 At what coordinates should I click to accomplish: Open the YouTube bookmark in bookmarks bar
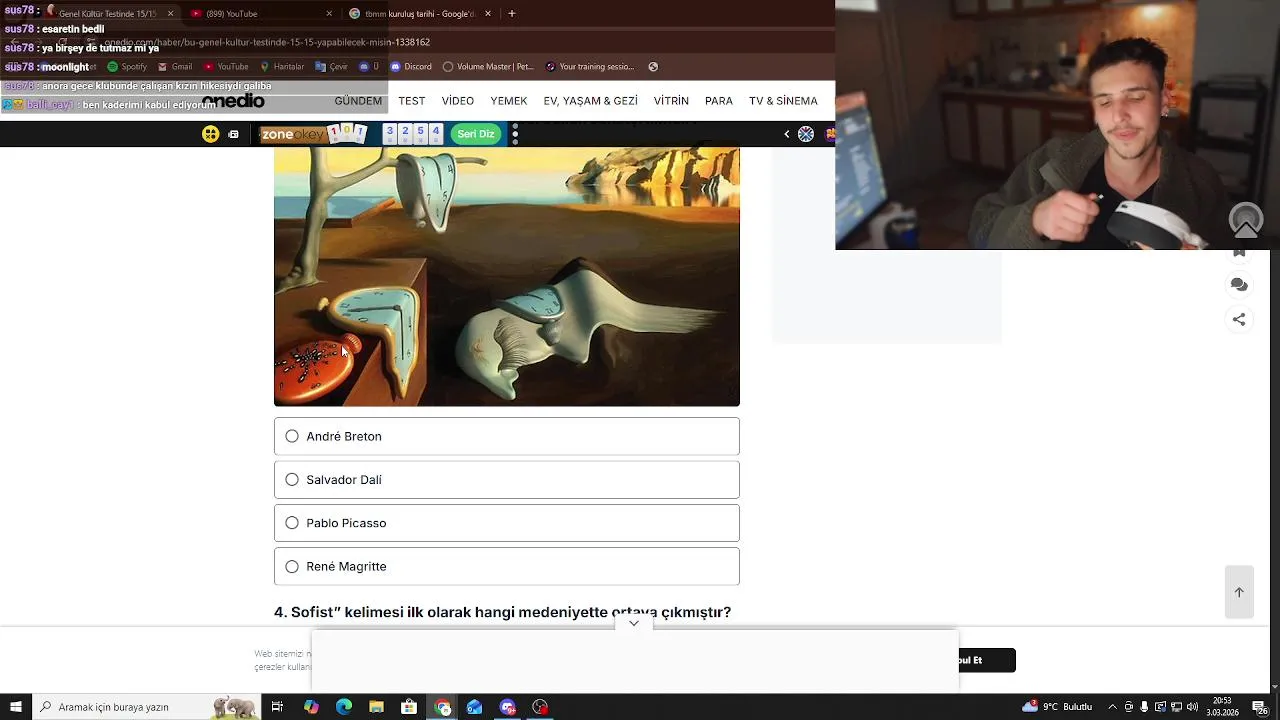point(225,67)
